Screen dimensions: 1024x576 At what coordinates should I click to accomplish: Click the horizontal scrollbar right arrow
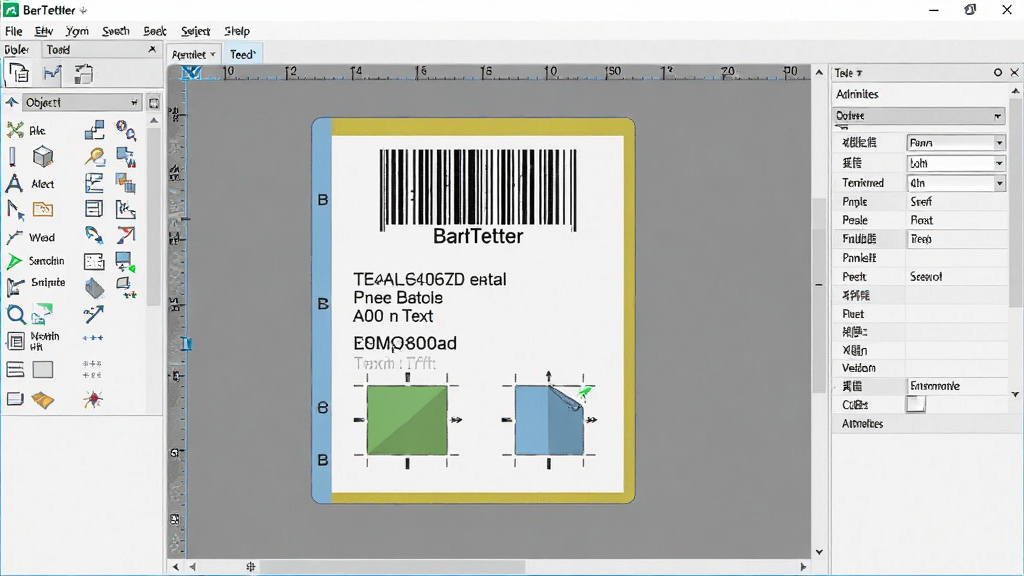tap(803, 567)
